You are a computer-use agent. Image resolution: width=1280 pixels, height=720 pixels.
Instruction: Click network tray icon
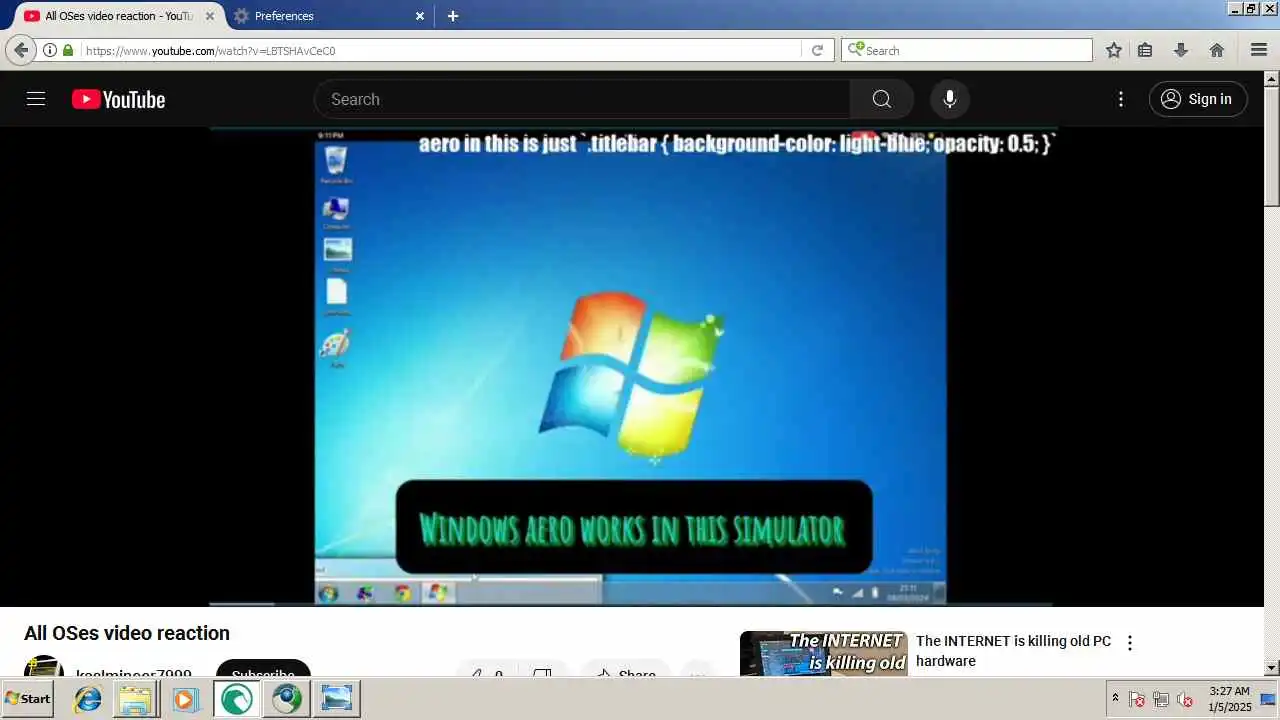click(x=1161, y=699)
